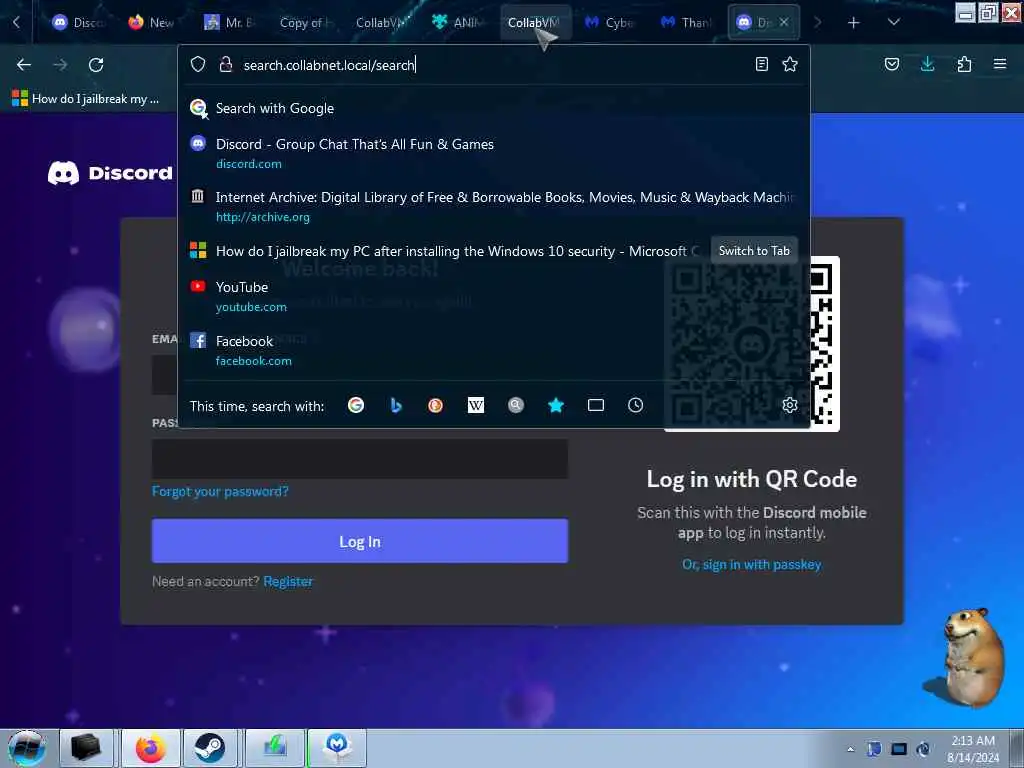1024x768 pixels.
Task: Open the Register link
Action: (288, 581)
